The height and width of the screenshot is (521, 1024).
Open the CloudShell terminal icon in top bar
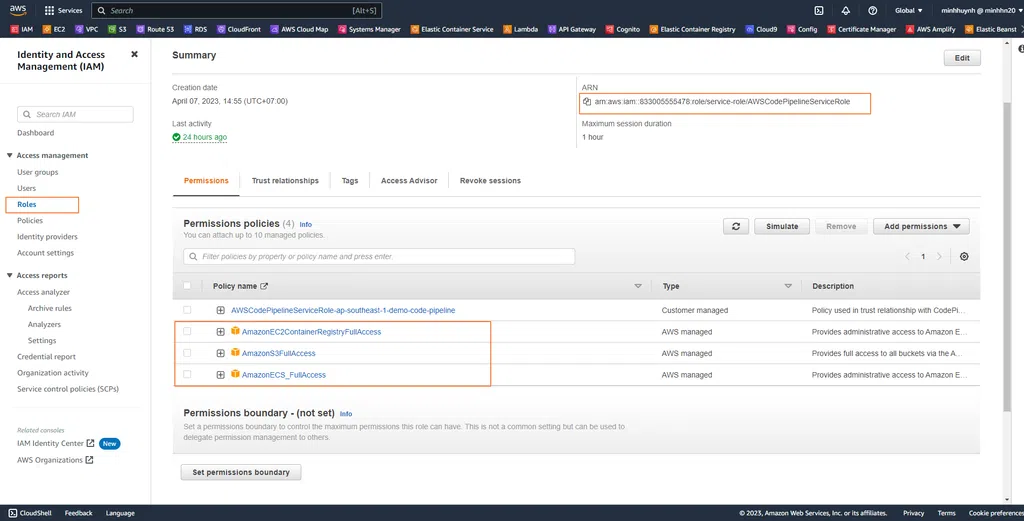click(x=819, y=11)
